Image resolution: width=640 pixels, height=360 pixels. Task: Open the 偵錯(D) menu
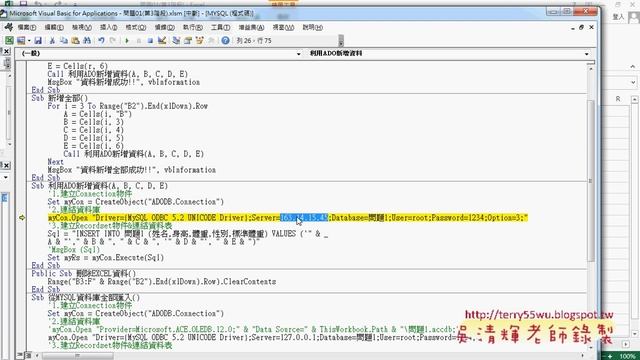pos(164,27)
